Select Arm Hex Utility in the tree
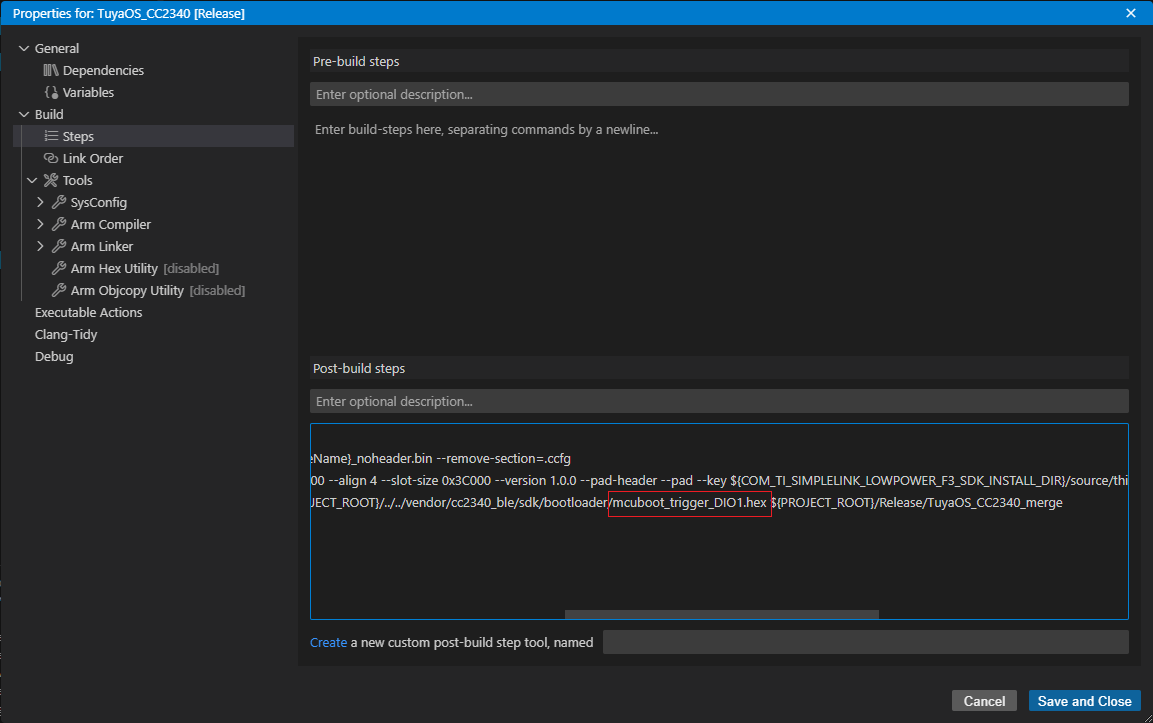Screen dimensions: 1153x723 coord(114,268)
